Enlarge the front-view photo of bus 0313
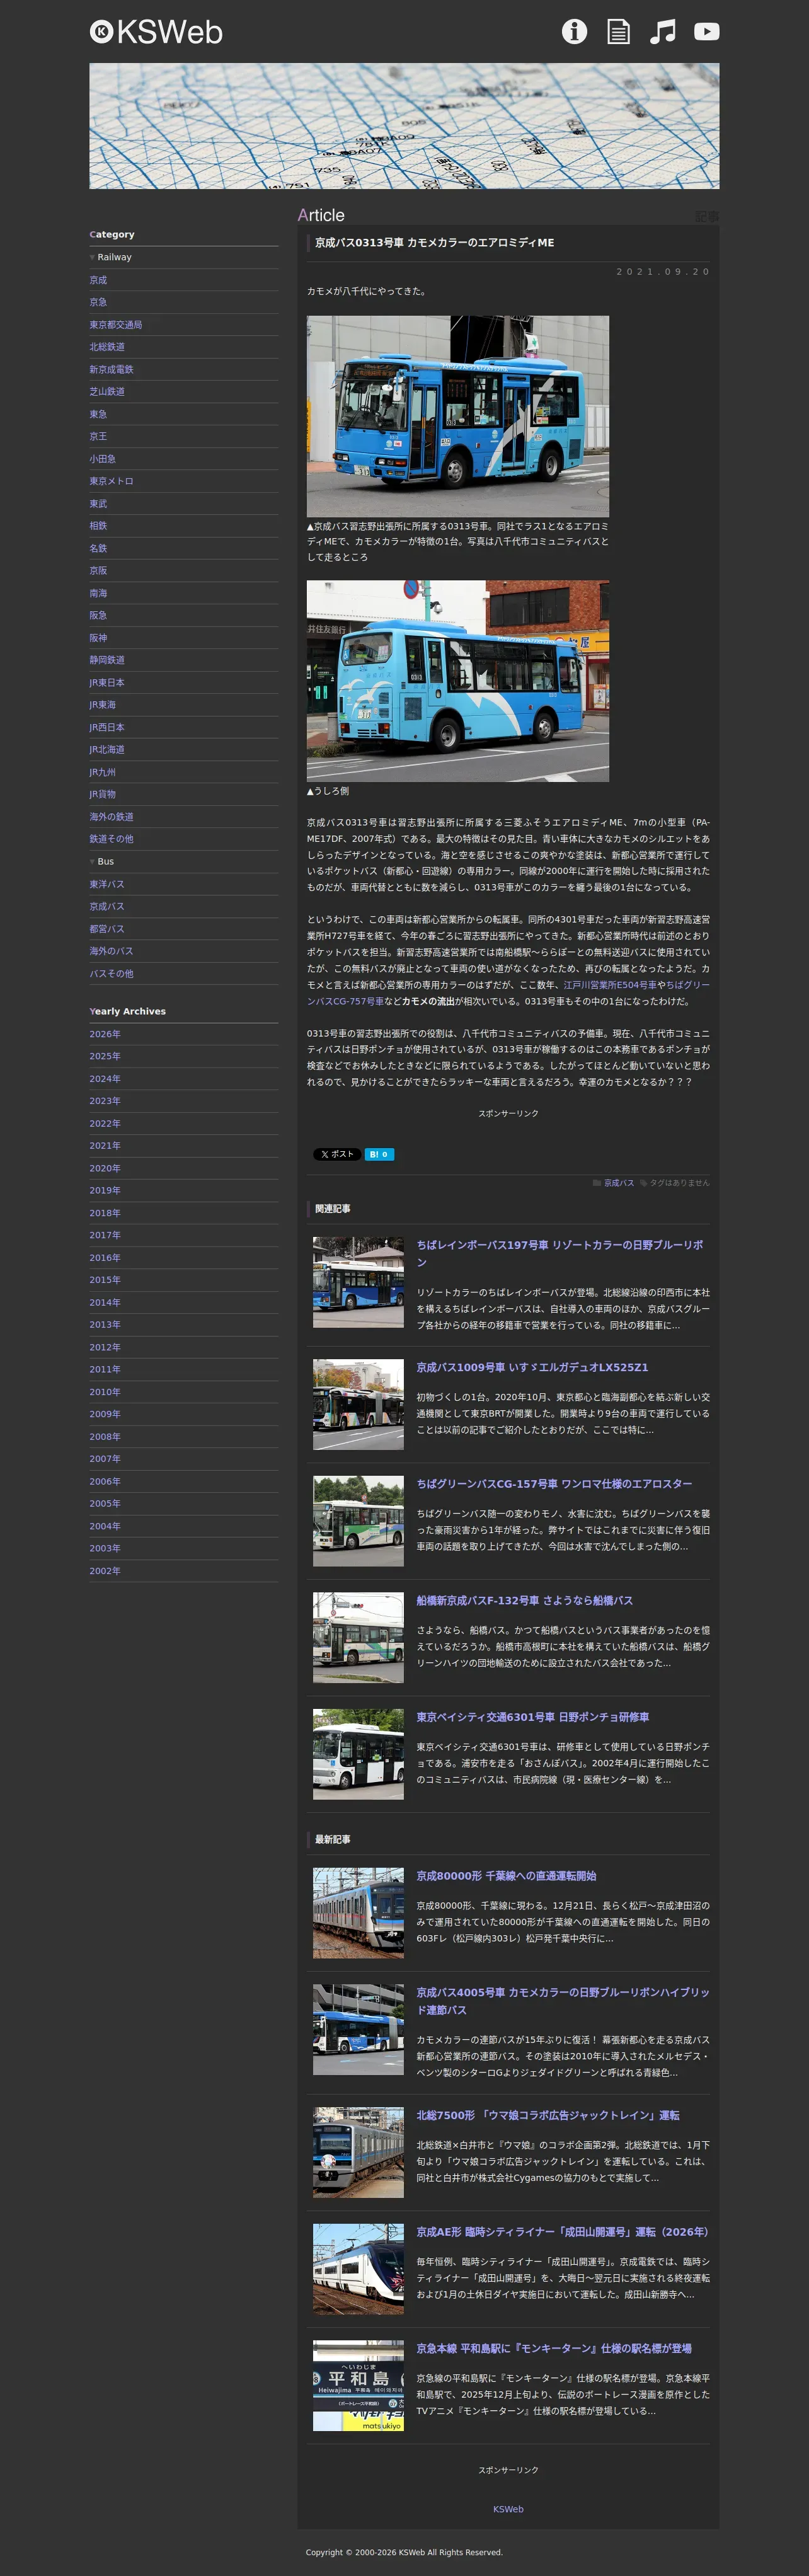This screenshot has width=809, height=2576. 458,416
